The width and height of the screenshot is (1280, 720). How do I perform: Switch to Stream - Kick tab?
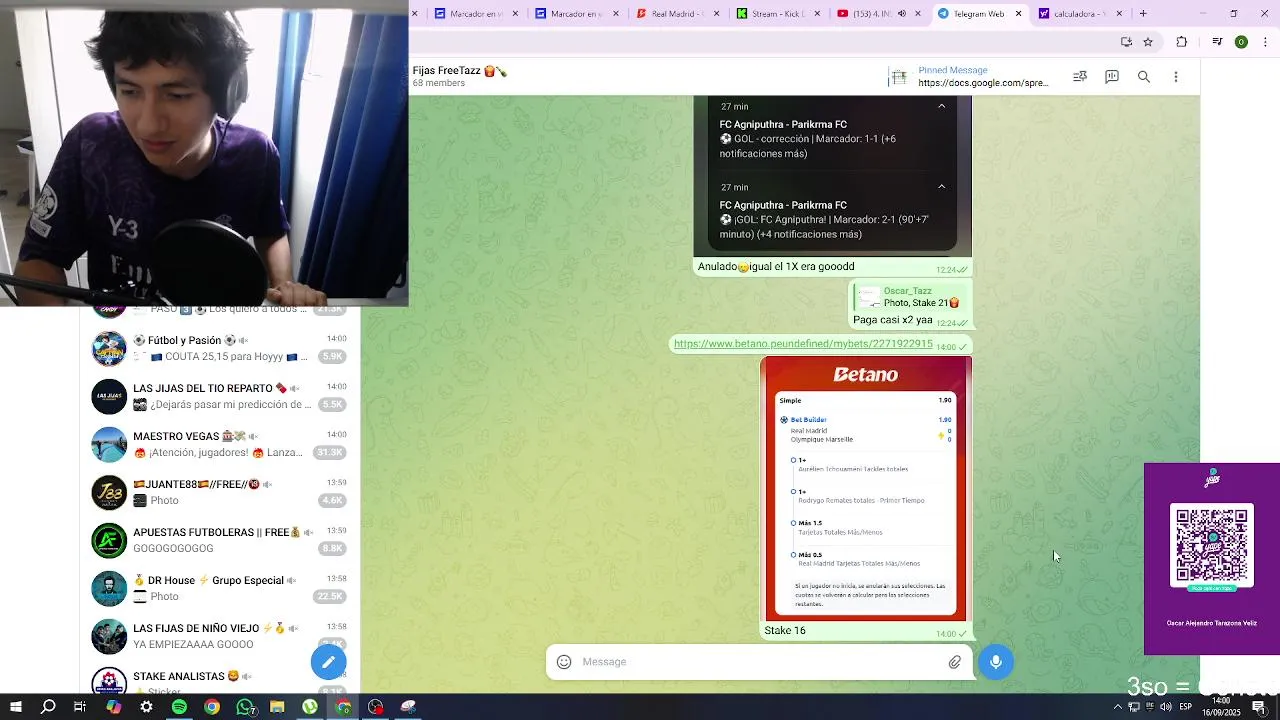point(778,14)
